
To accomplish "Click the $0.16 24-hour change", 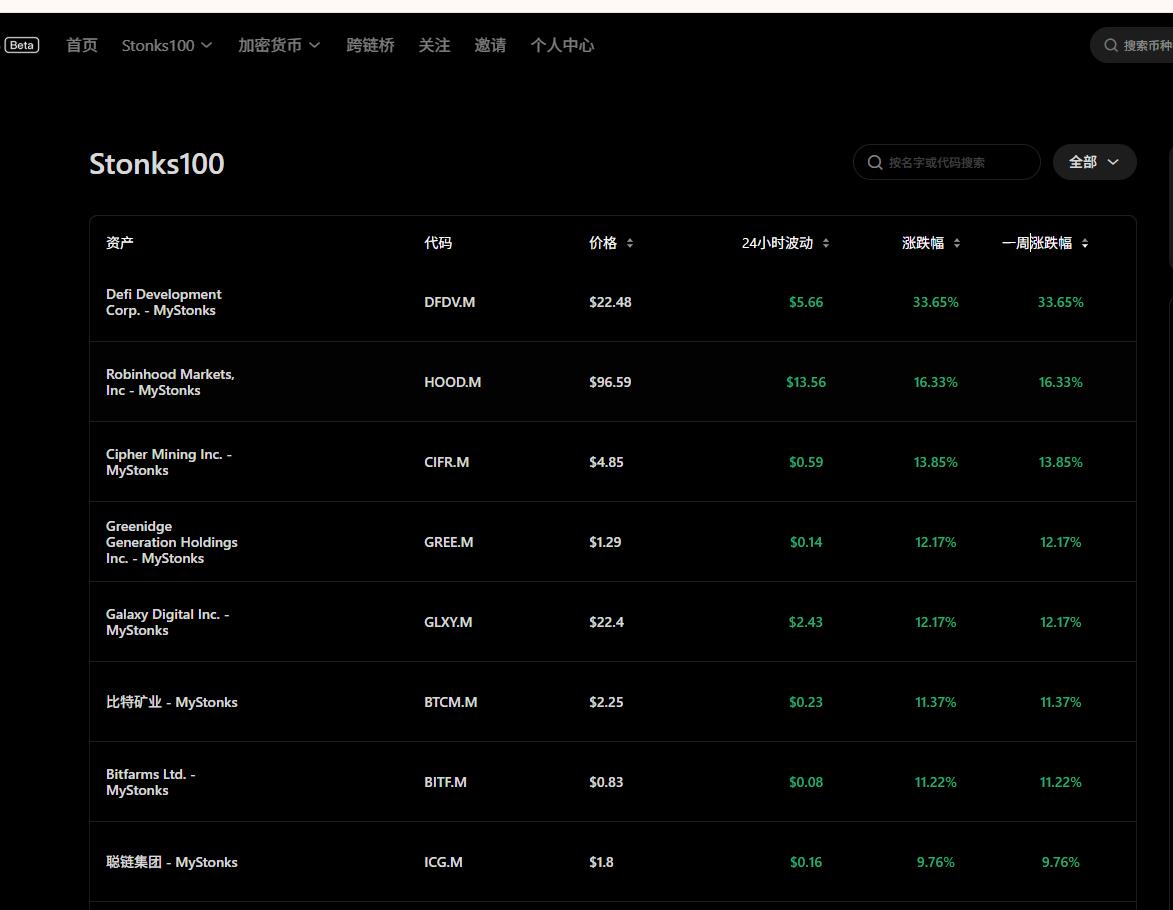I will [806, 862].
